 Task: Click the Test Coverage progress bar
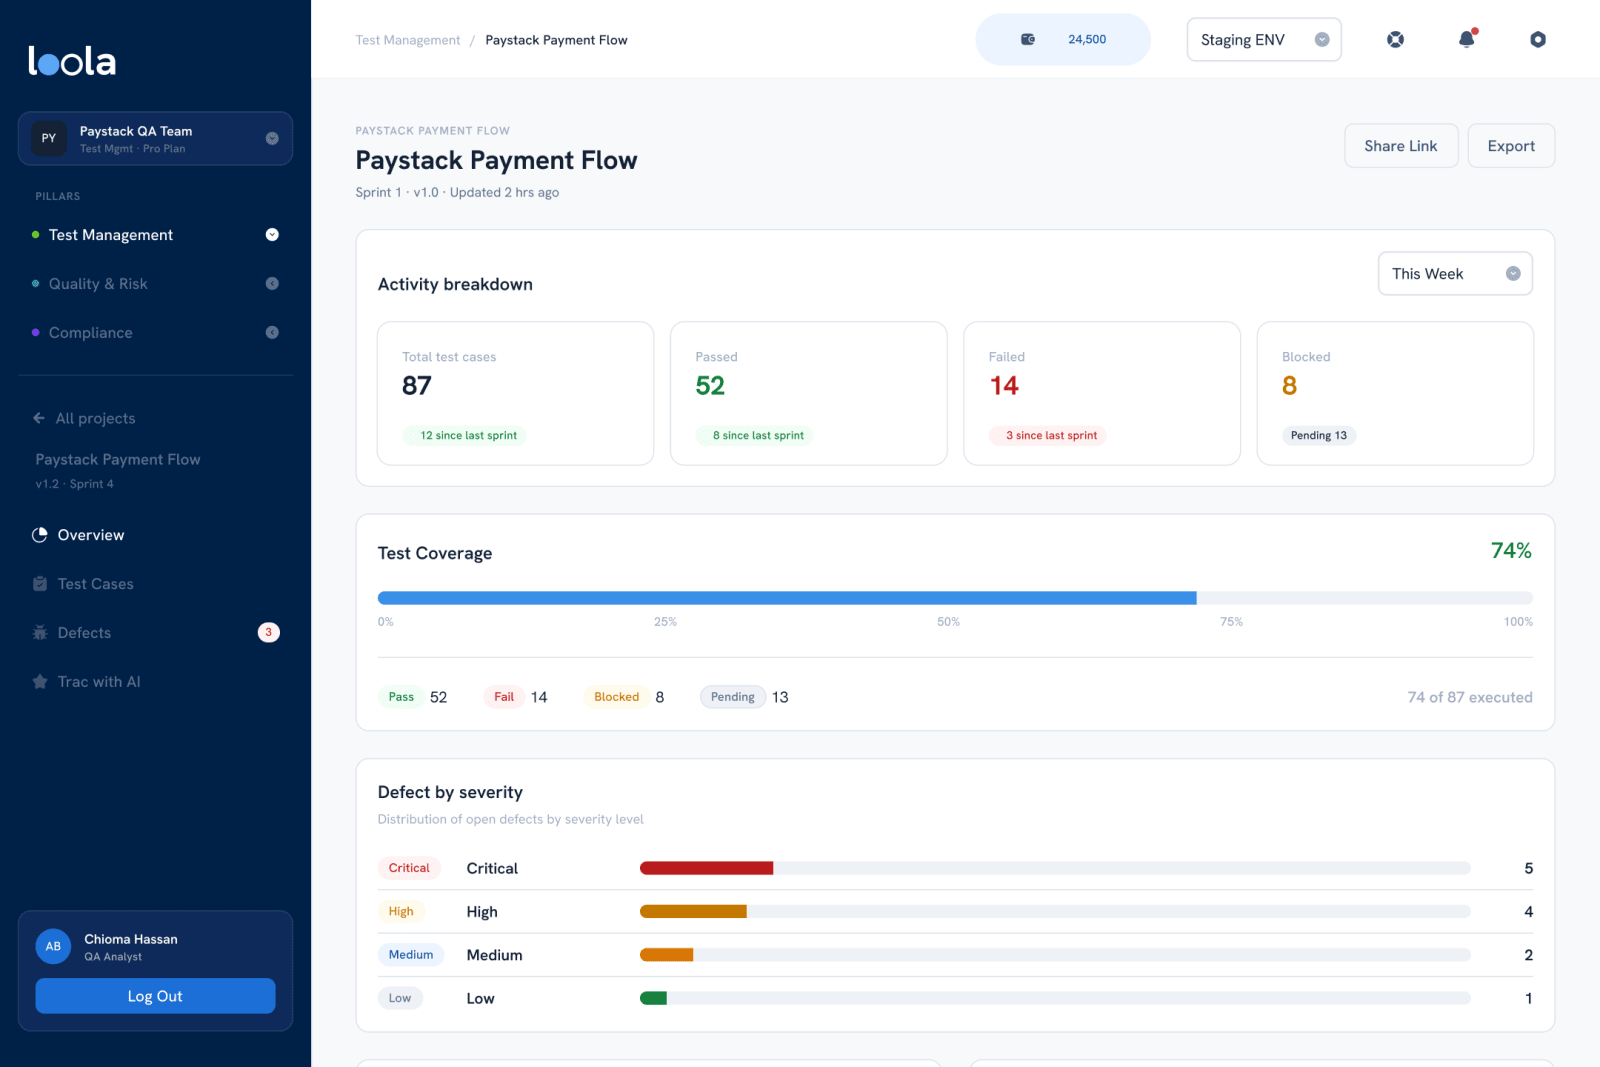(x=955, y=598)
